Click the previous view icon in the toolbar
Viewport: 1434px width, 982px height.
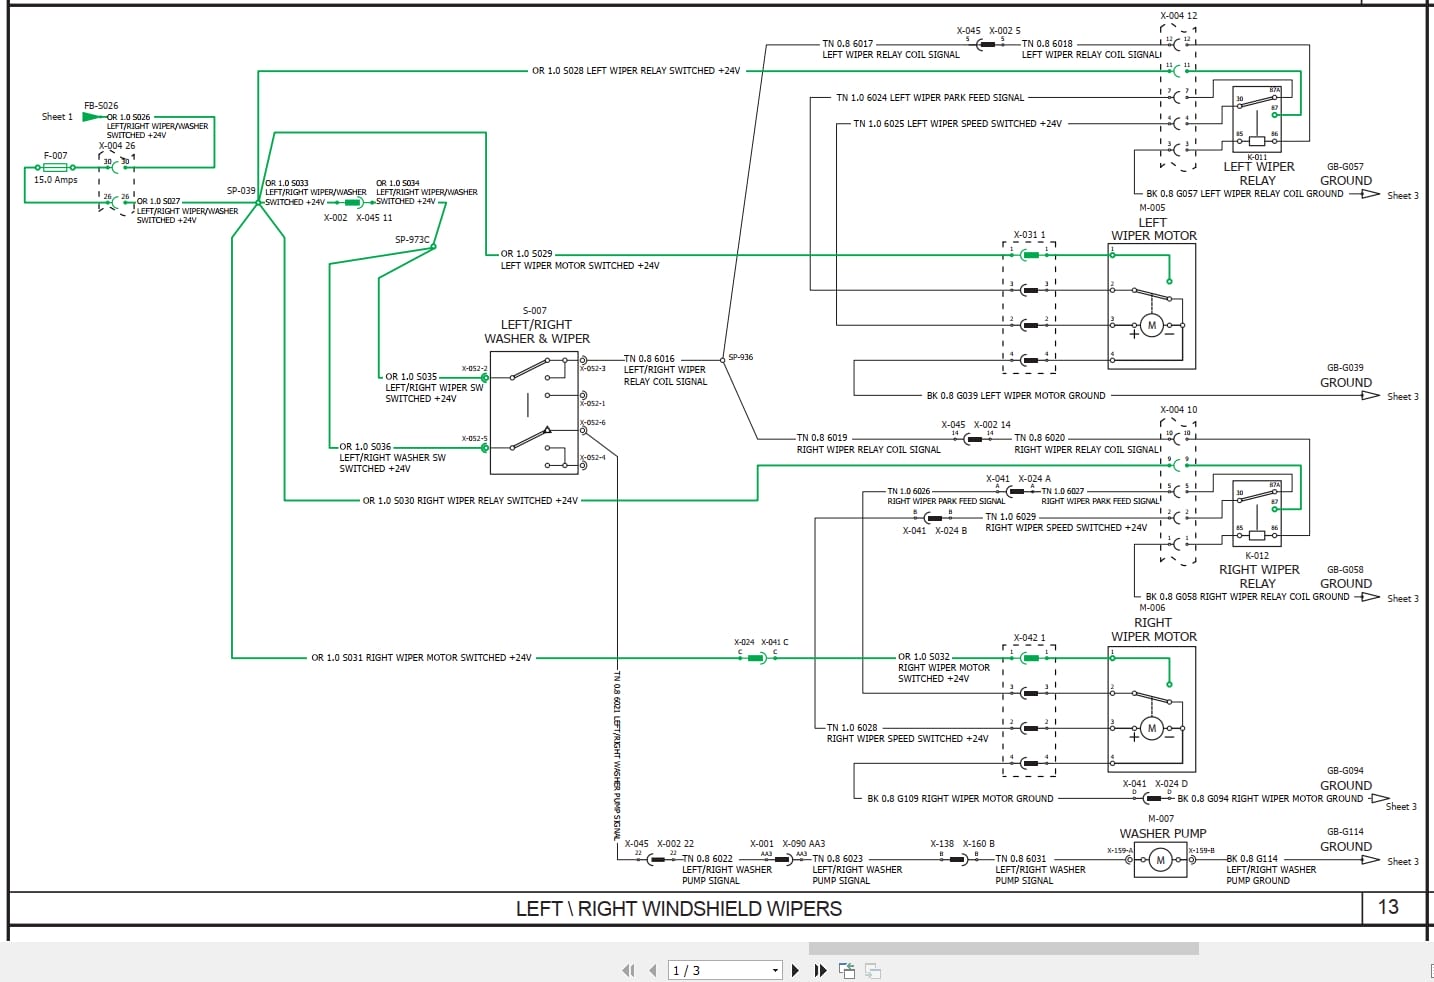[846, 970]
